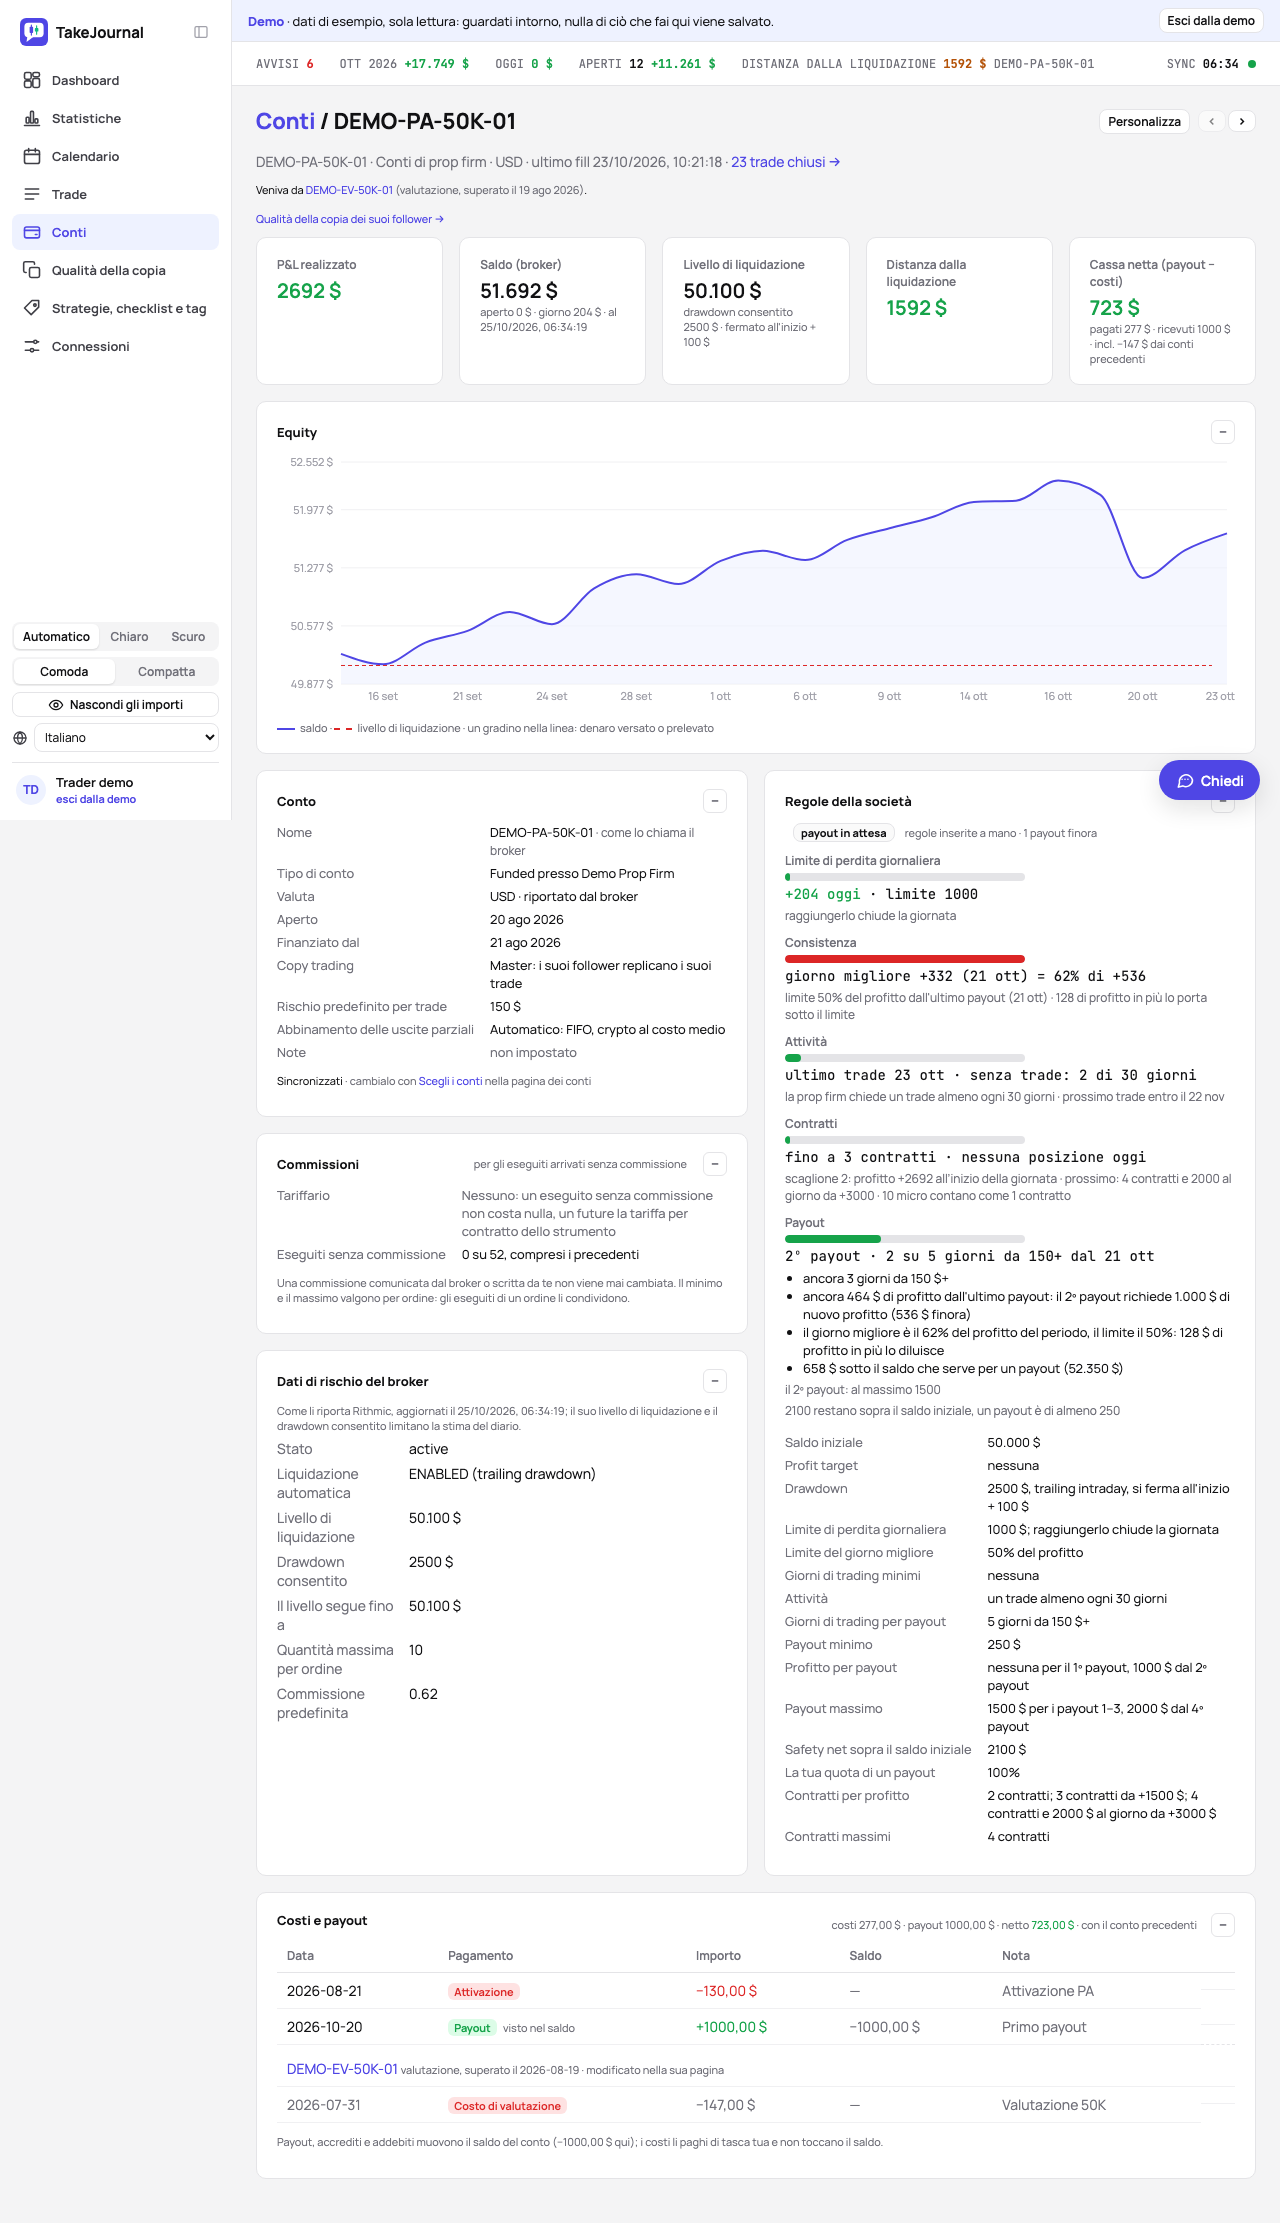Viewport: 1280px width, 2223px height.
Task: Open Calendario icon in sidebar
Action: pos(32,156)
